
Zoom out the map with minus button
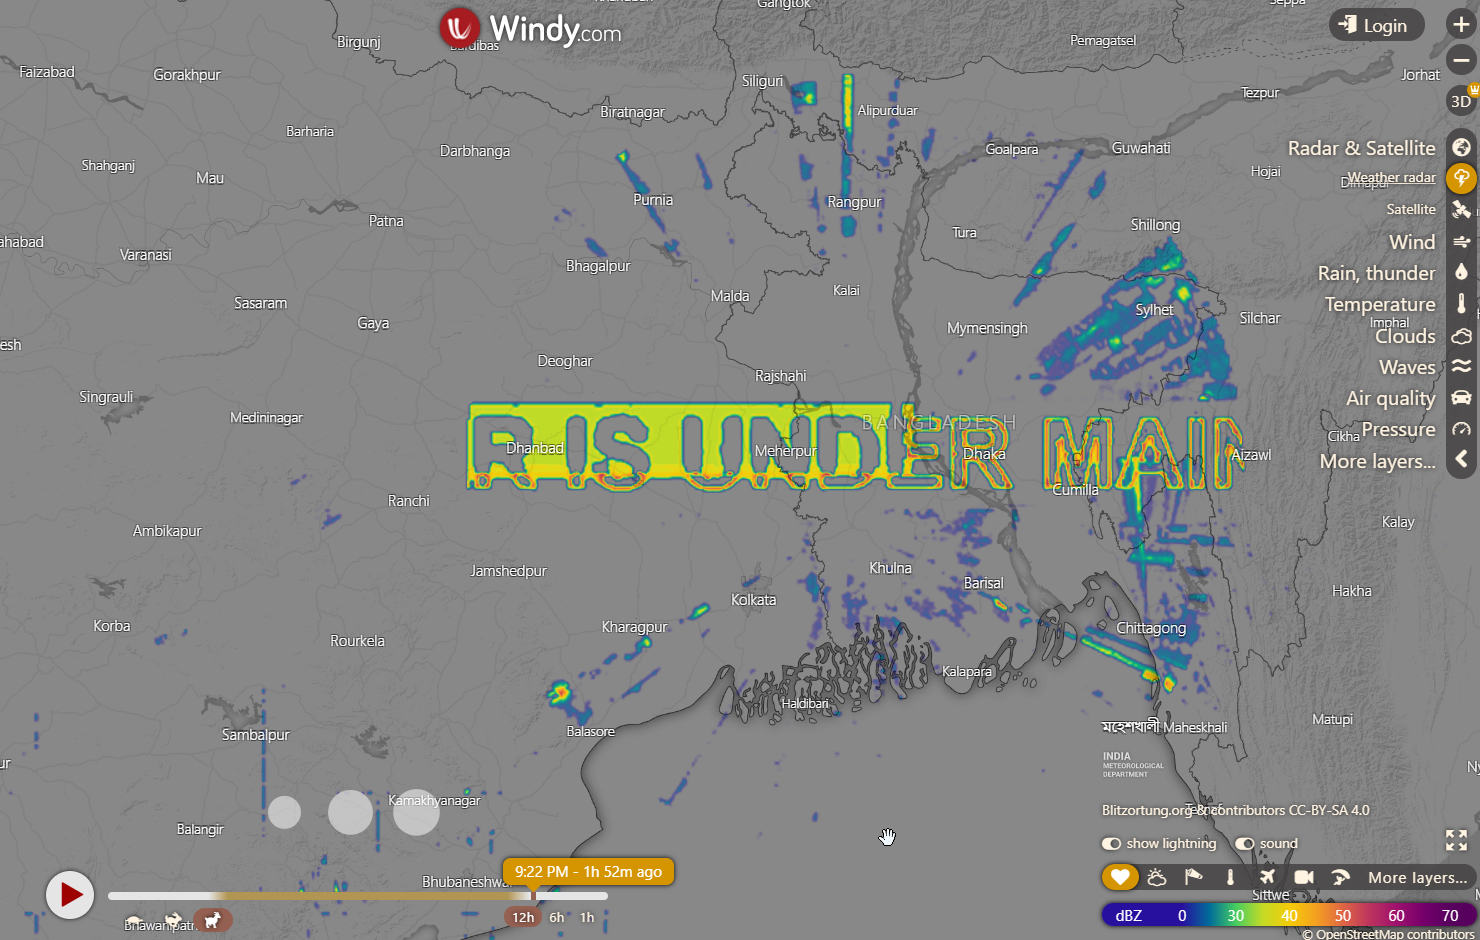1461,61
